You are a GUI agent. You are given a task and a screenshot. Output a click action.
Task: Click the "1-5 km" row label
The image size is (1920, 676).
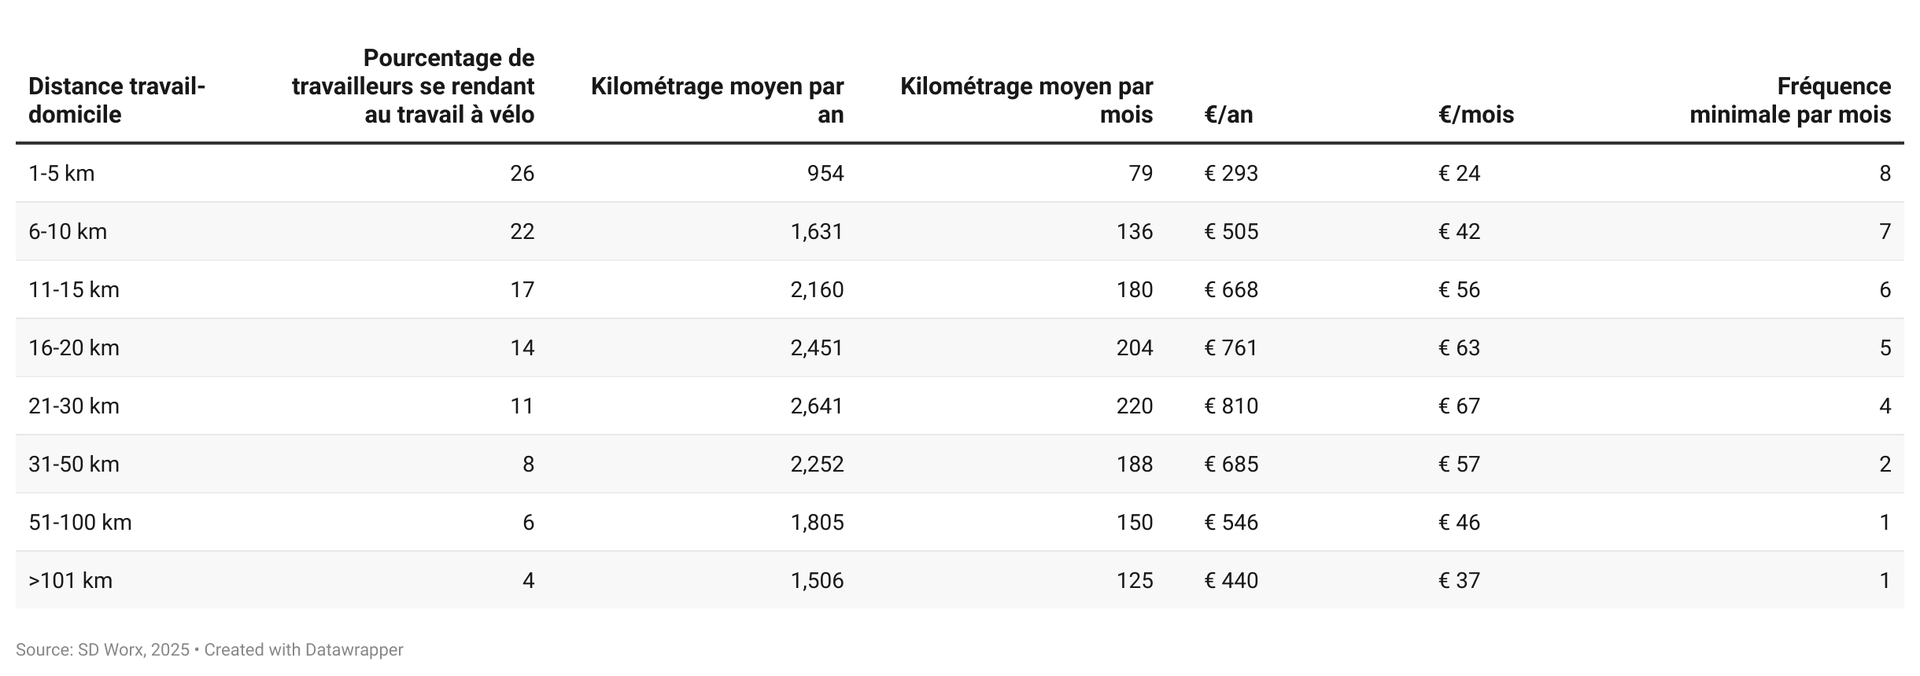click(x=62, y=173)
